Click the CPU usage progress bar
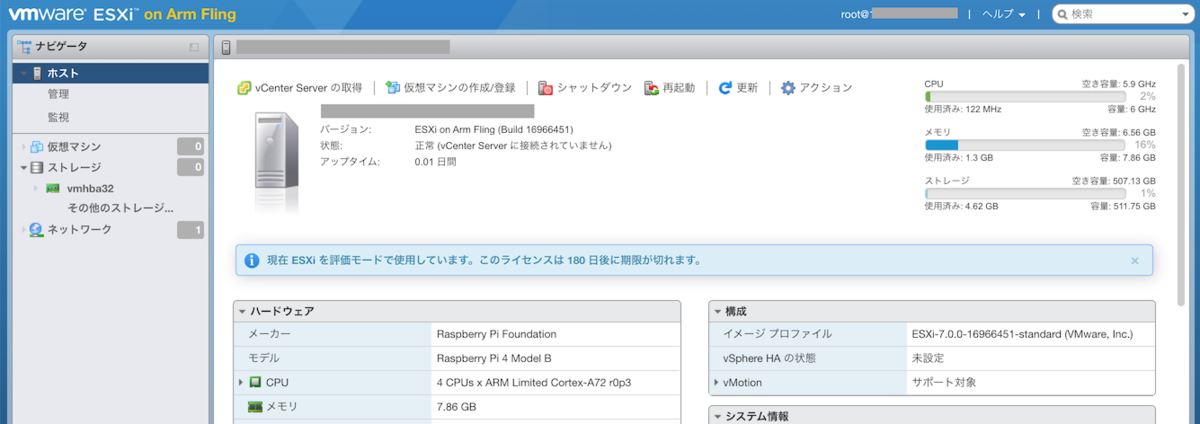The width and height of the screenshot is (1200, 424). [x=1025, y=96]
